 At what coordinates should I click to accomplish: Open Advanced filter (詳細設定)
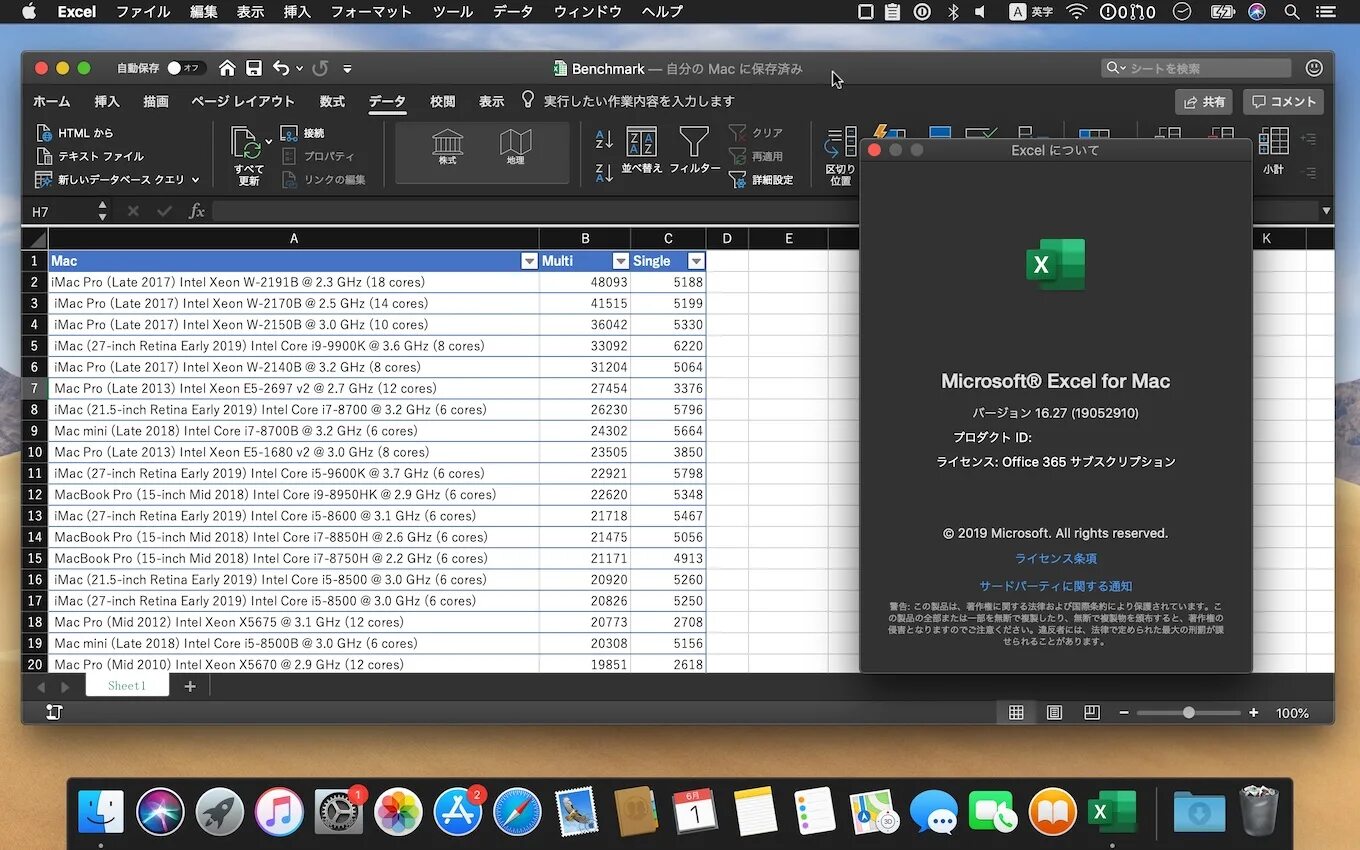761,180
